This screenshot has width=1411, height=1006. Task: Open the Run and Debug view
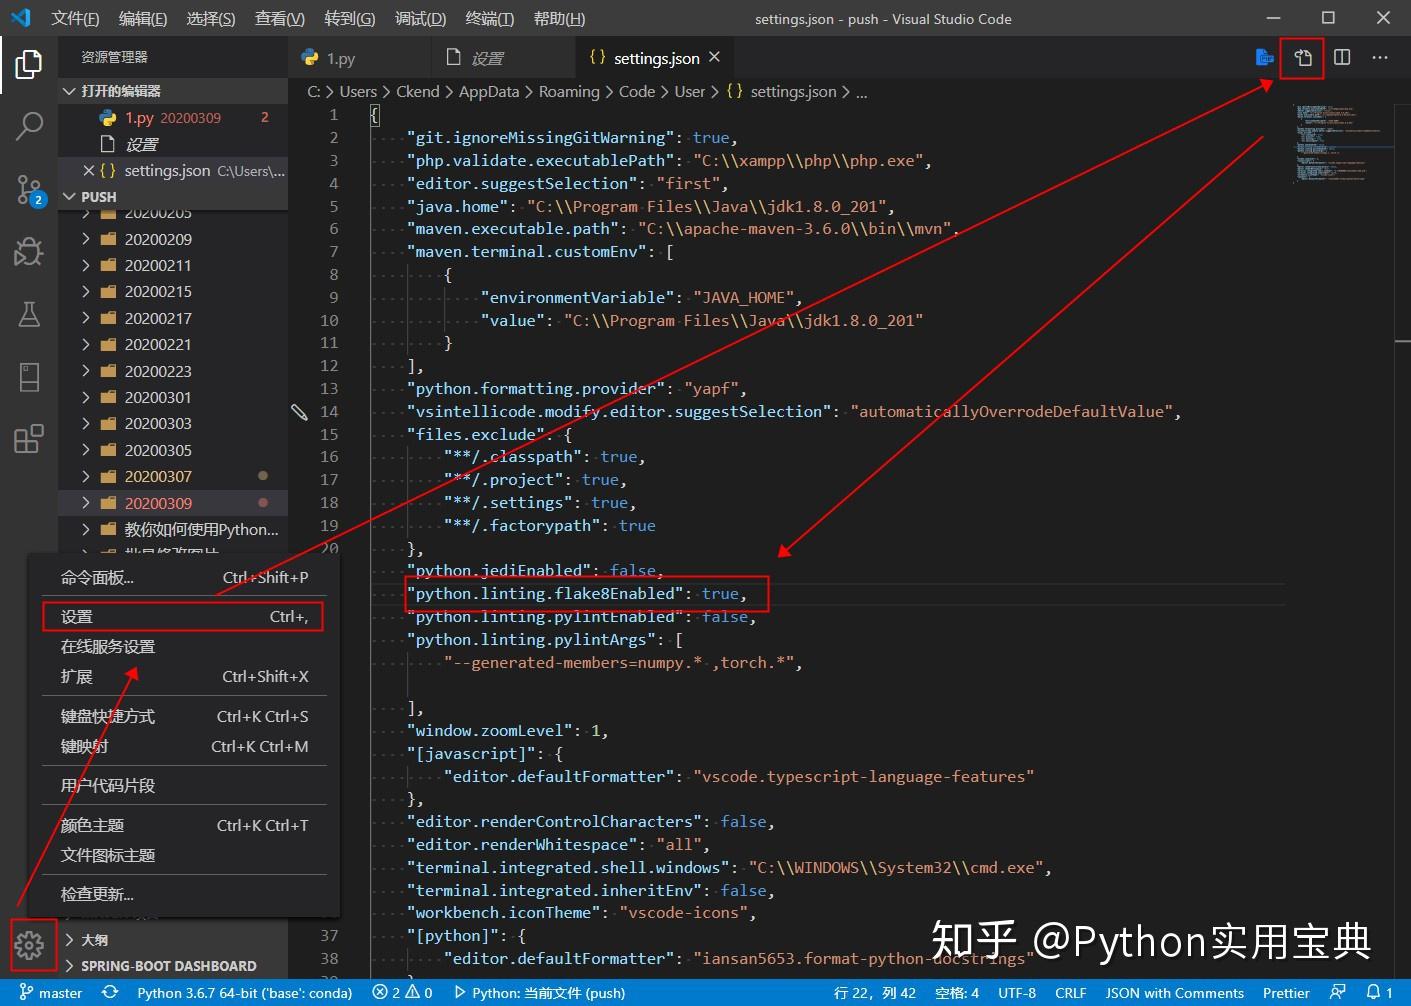[29, 252]
